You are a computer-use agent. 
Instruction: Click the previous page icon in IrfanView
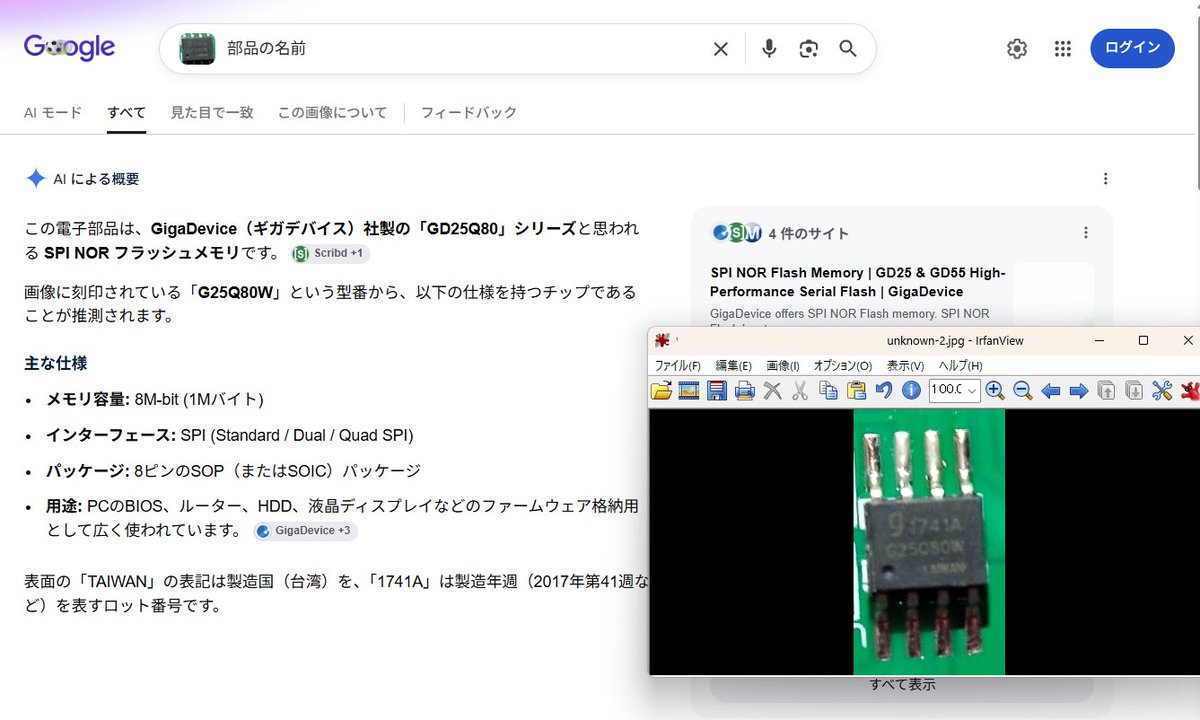click(1106, 390)
